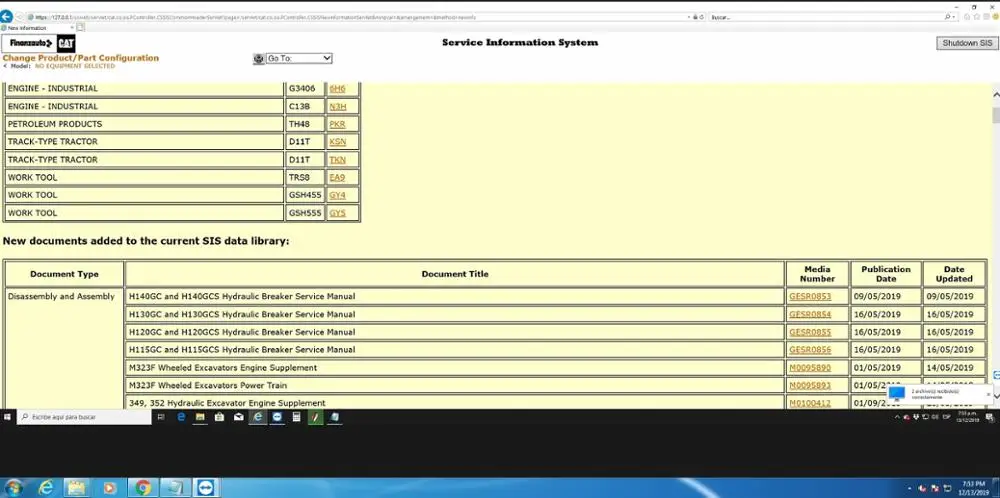
Task: Open File Explorer on the inner taskbar
Action: click(200, 417)
